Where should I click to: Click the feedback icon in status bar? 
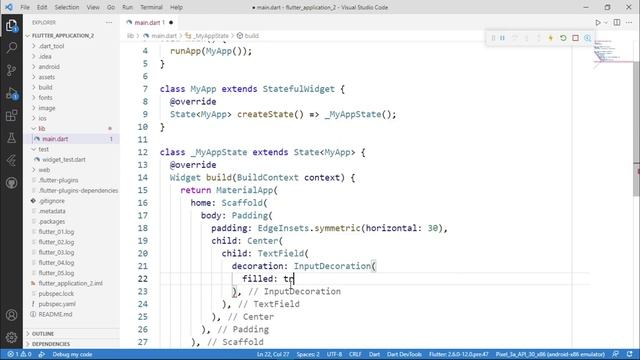pos(616,354)
